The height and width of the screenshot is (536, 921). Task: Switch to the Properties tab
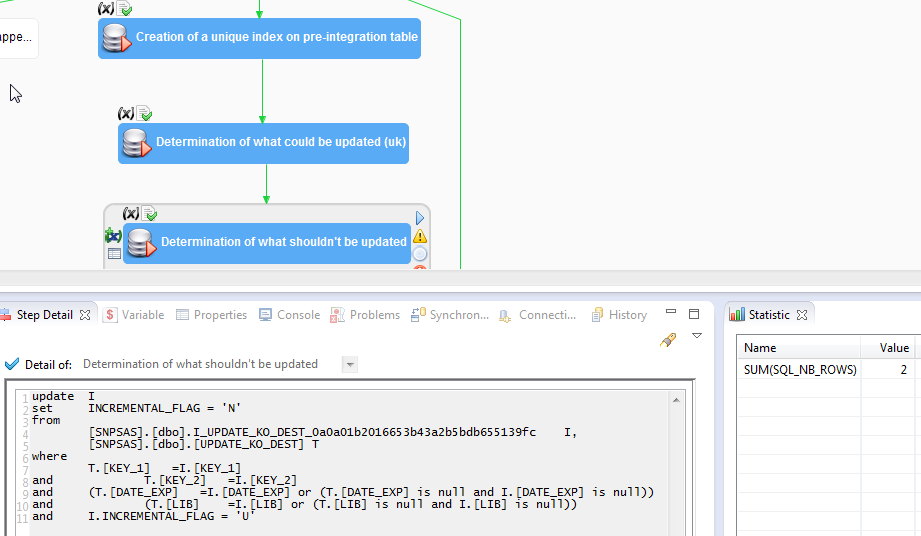[x=211, y=315]
